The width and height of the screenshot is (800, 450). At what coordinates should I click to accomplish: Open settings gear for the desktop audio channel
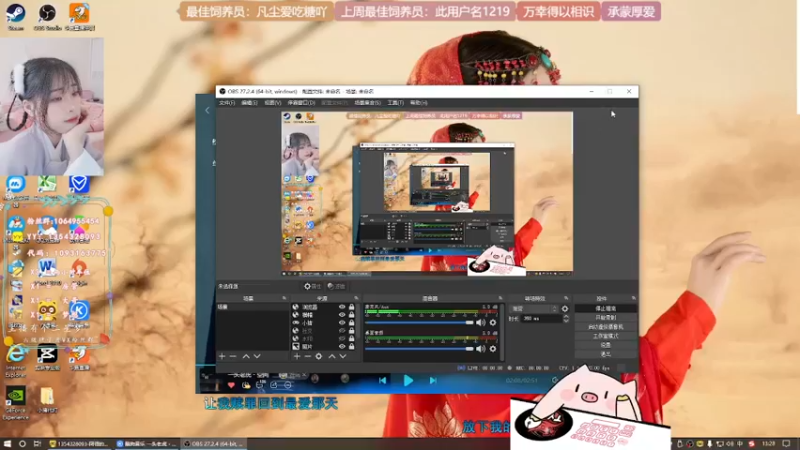(x=493, y=348)
